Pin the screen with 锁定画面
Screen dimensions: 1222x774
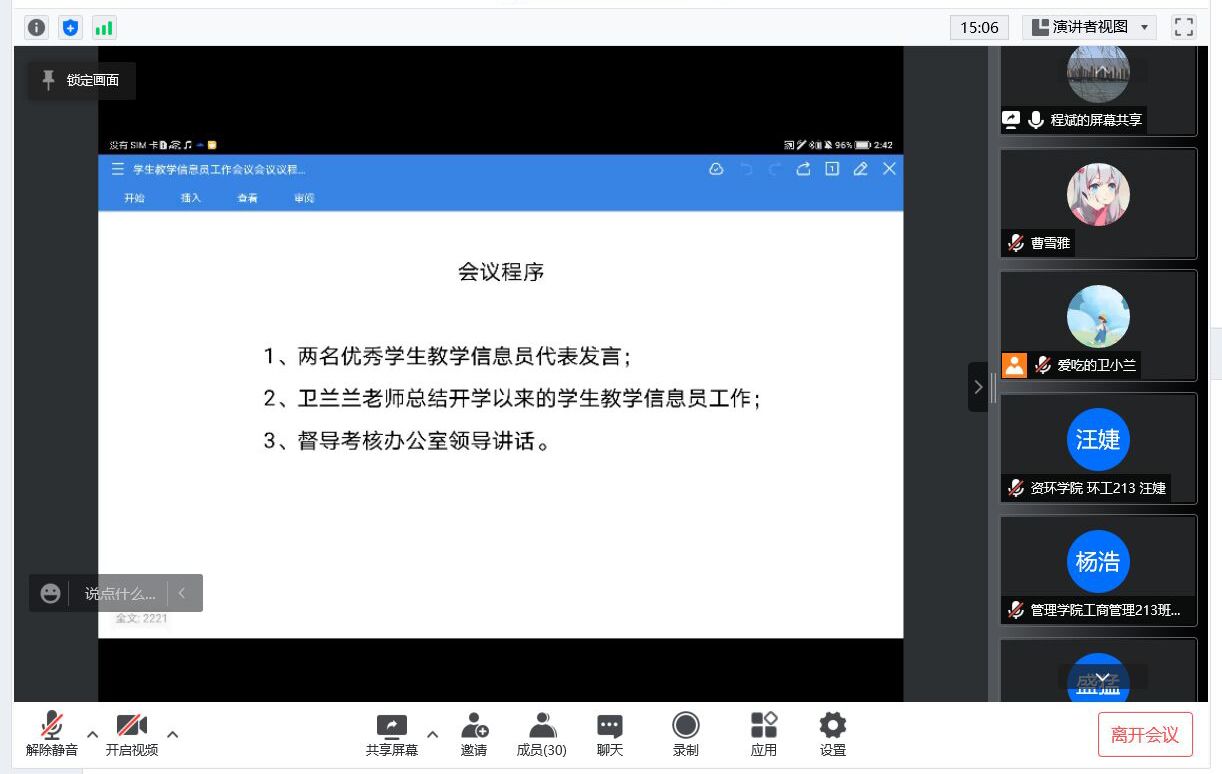coord(81,80)
